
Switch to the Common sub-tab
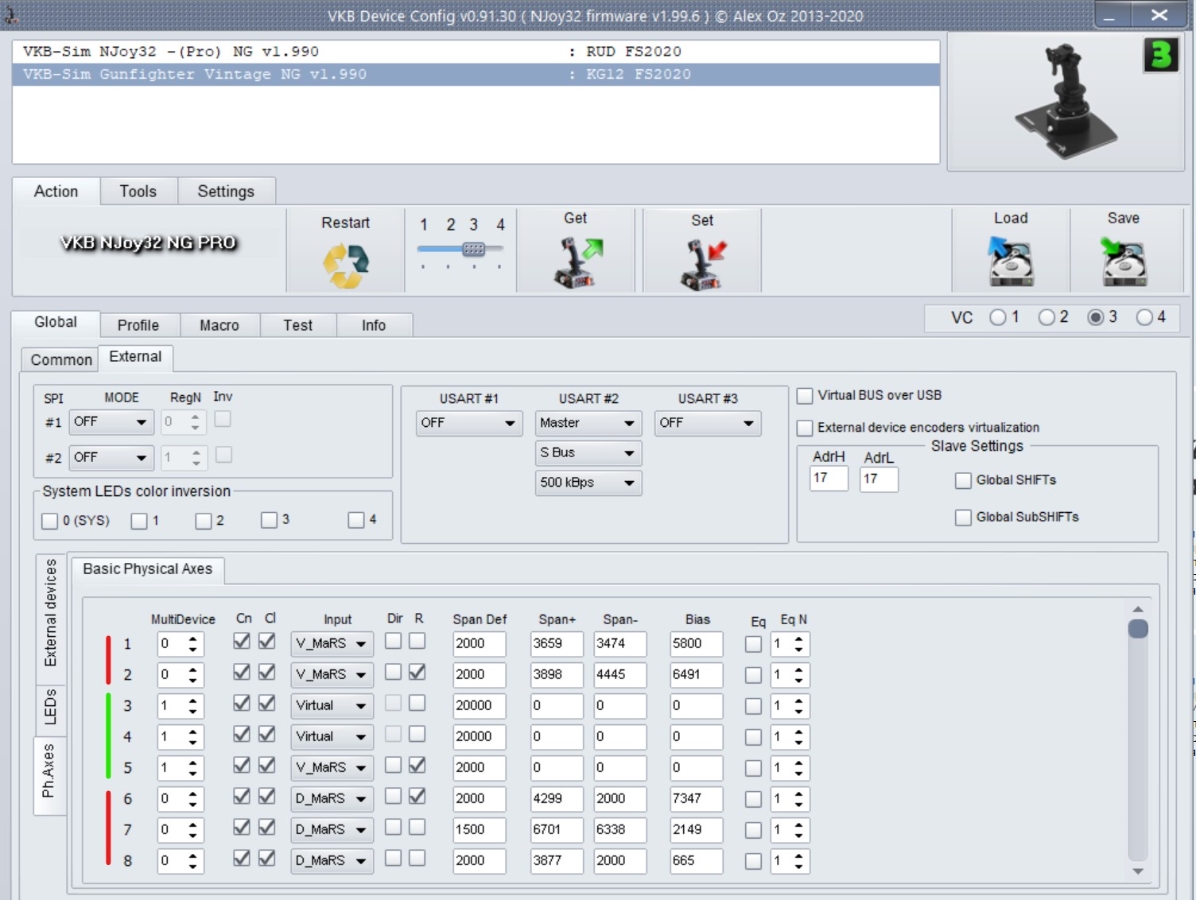(61, 360)
